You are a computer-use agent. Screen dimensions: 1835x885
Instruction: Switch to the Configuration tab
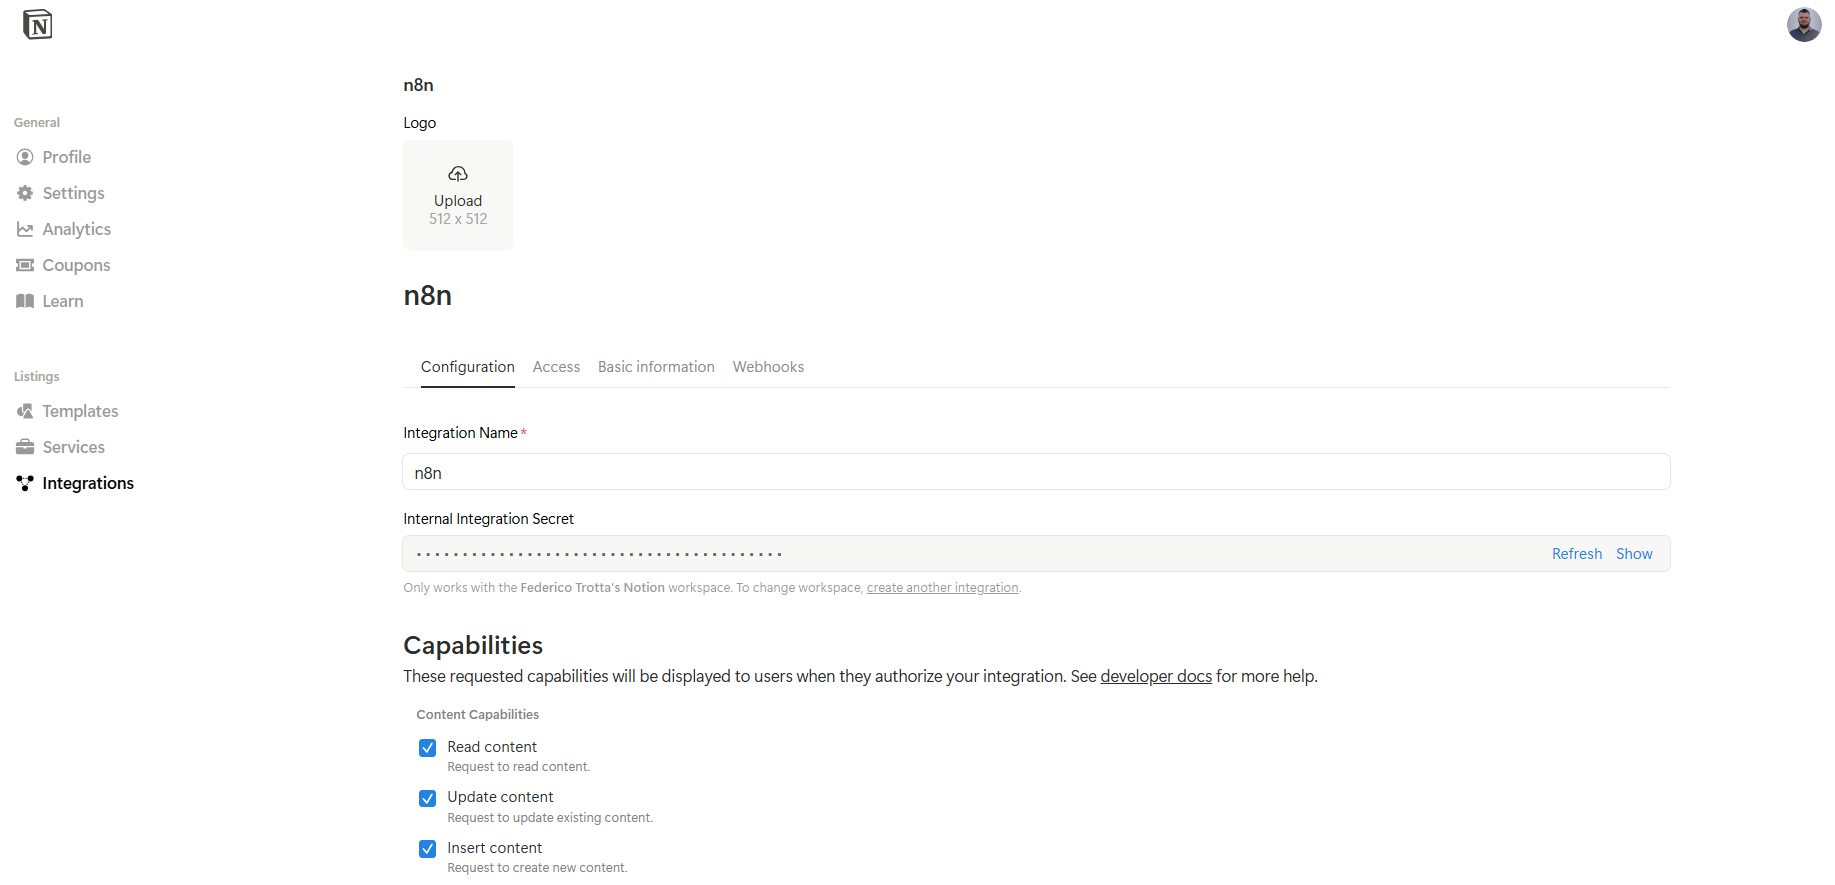pos(468,367)
